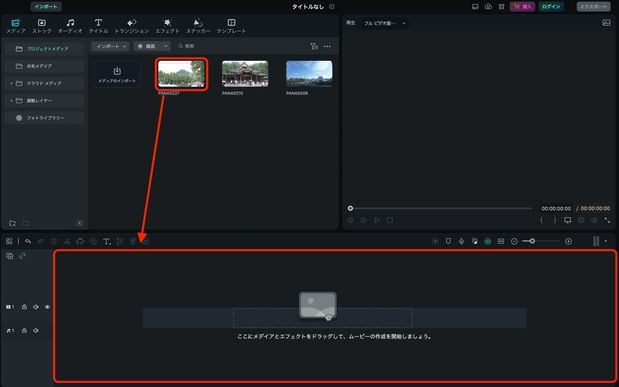Open the ステッカー (Stickers) tab
Viewport: 619px width, 387px height.
(x=198, y=26)
